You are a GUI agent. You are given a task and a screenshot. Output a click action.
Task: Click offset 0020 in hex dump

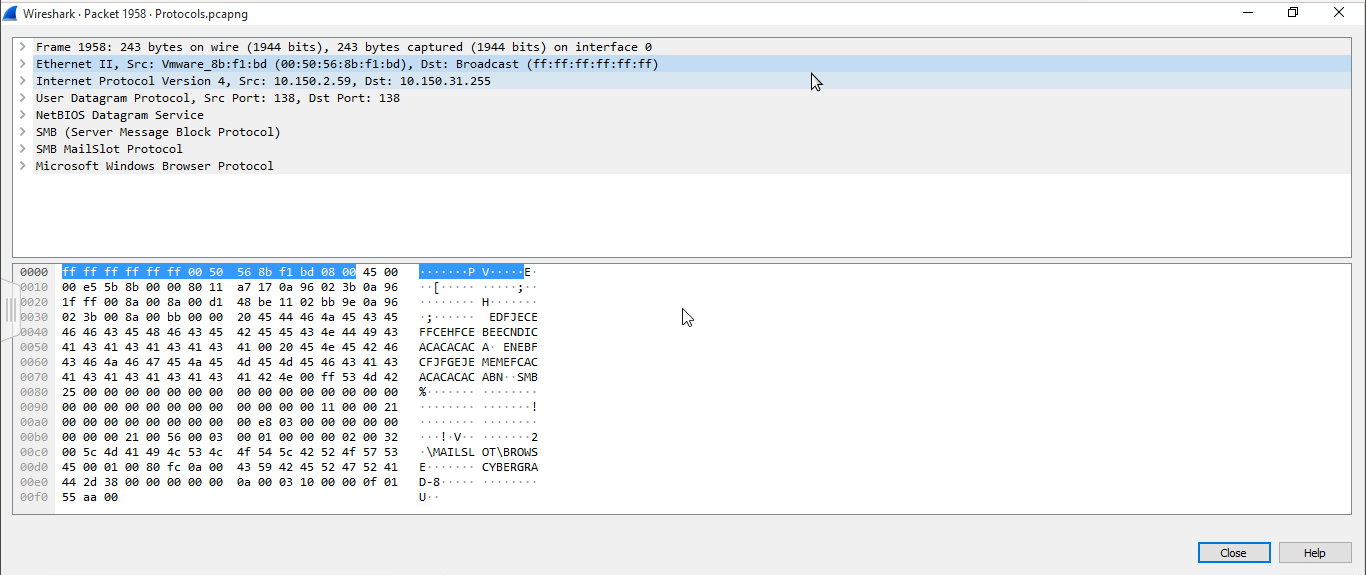point(34,302)
